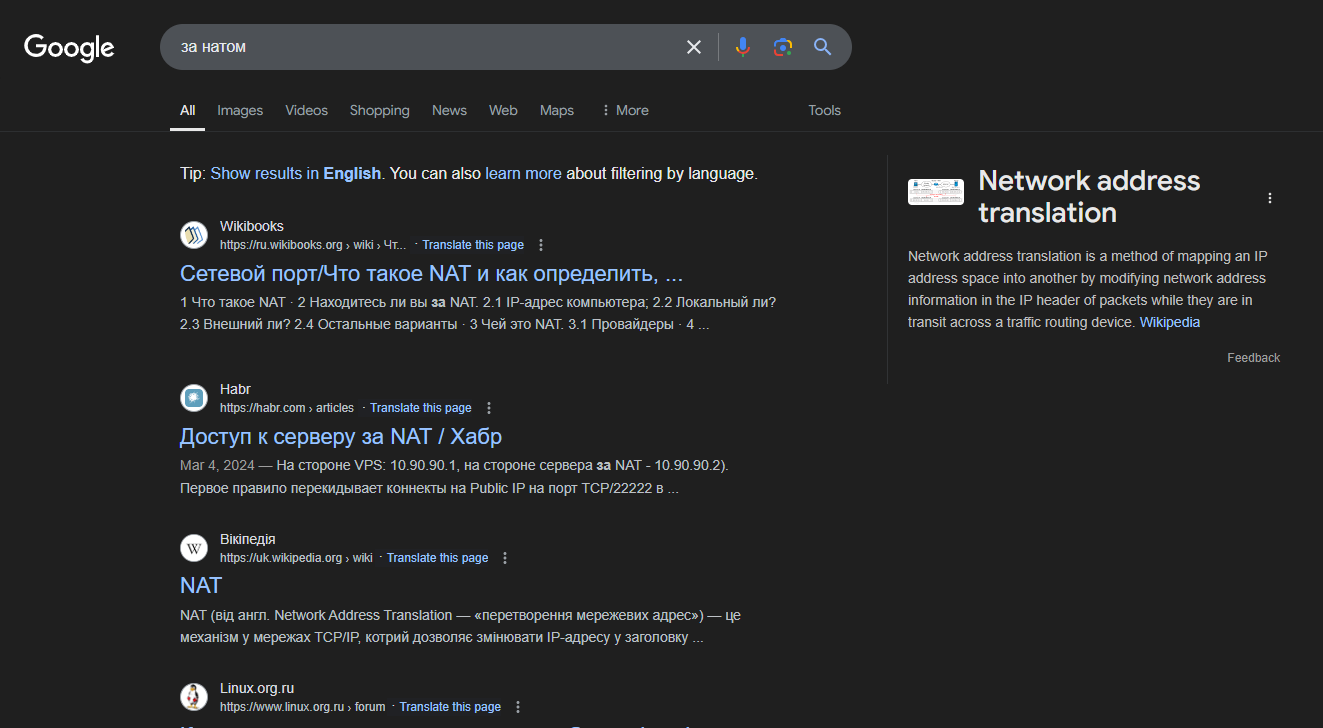
Task: Open the Maps tab
Action: 557,110
